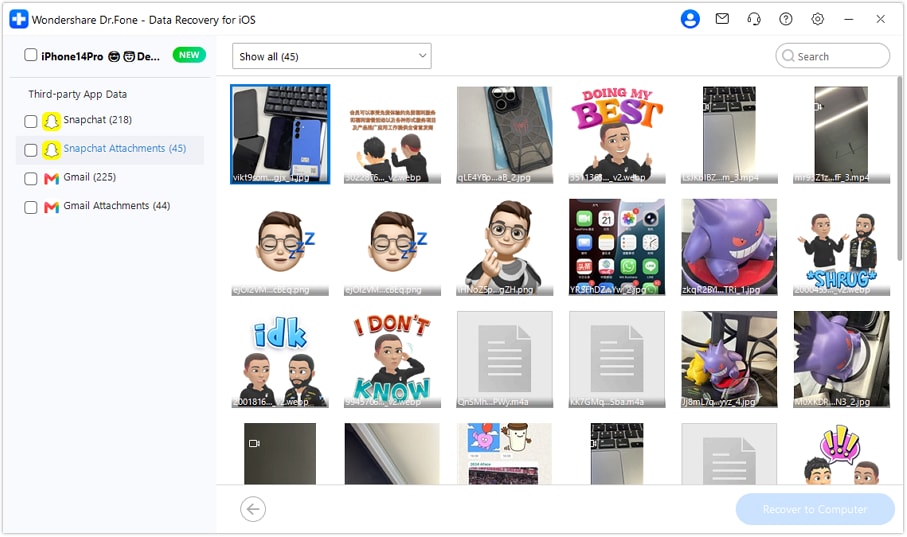907x537 pixels.
Task: Select the Gengar and Pikachu yvz_4.jpg thumbnail
Action: pos(729,359)
